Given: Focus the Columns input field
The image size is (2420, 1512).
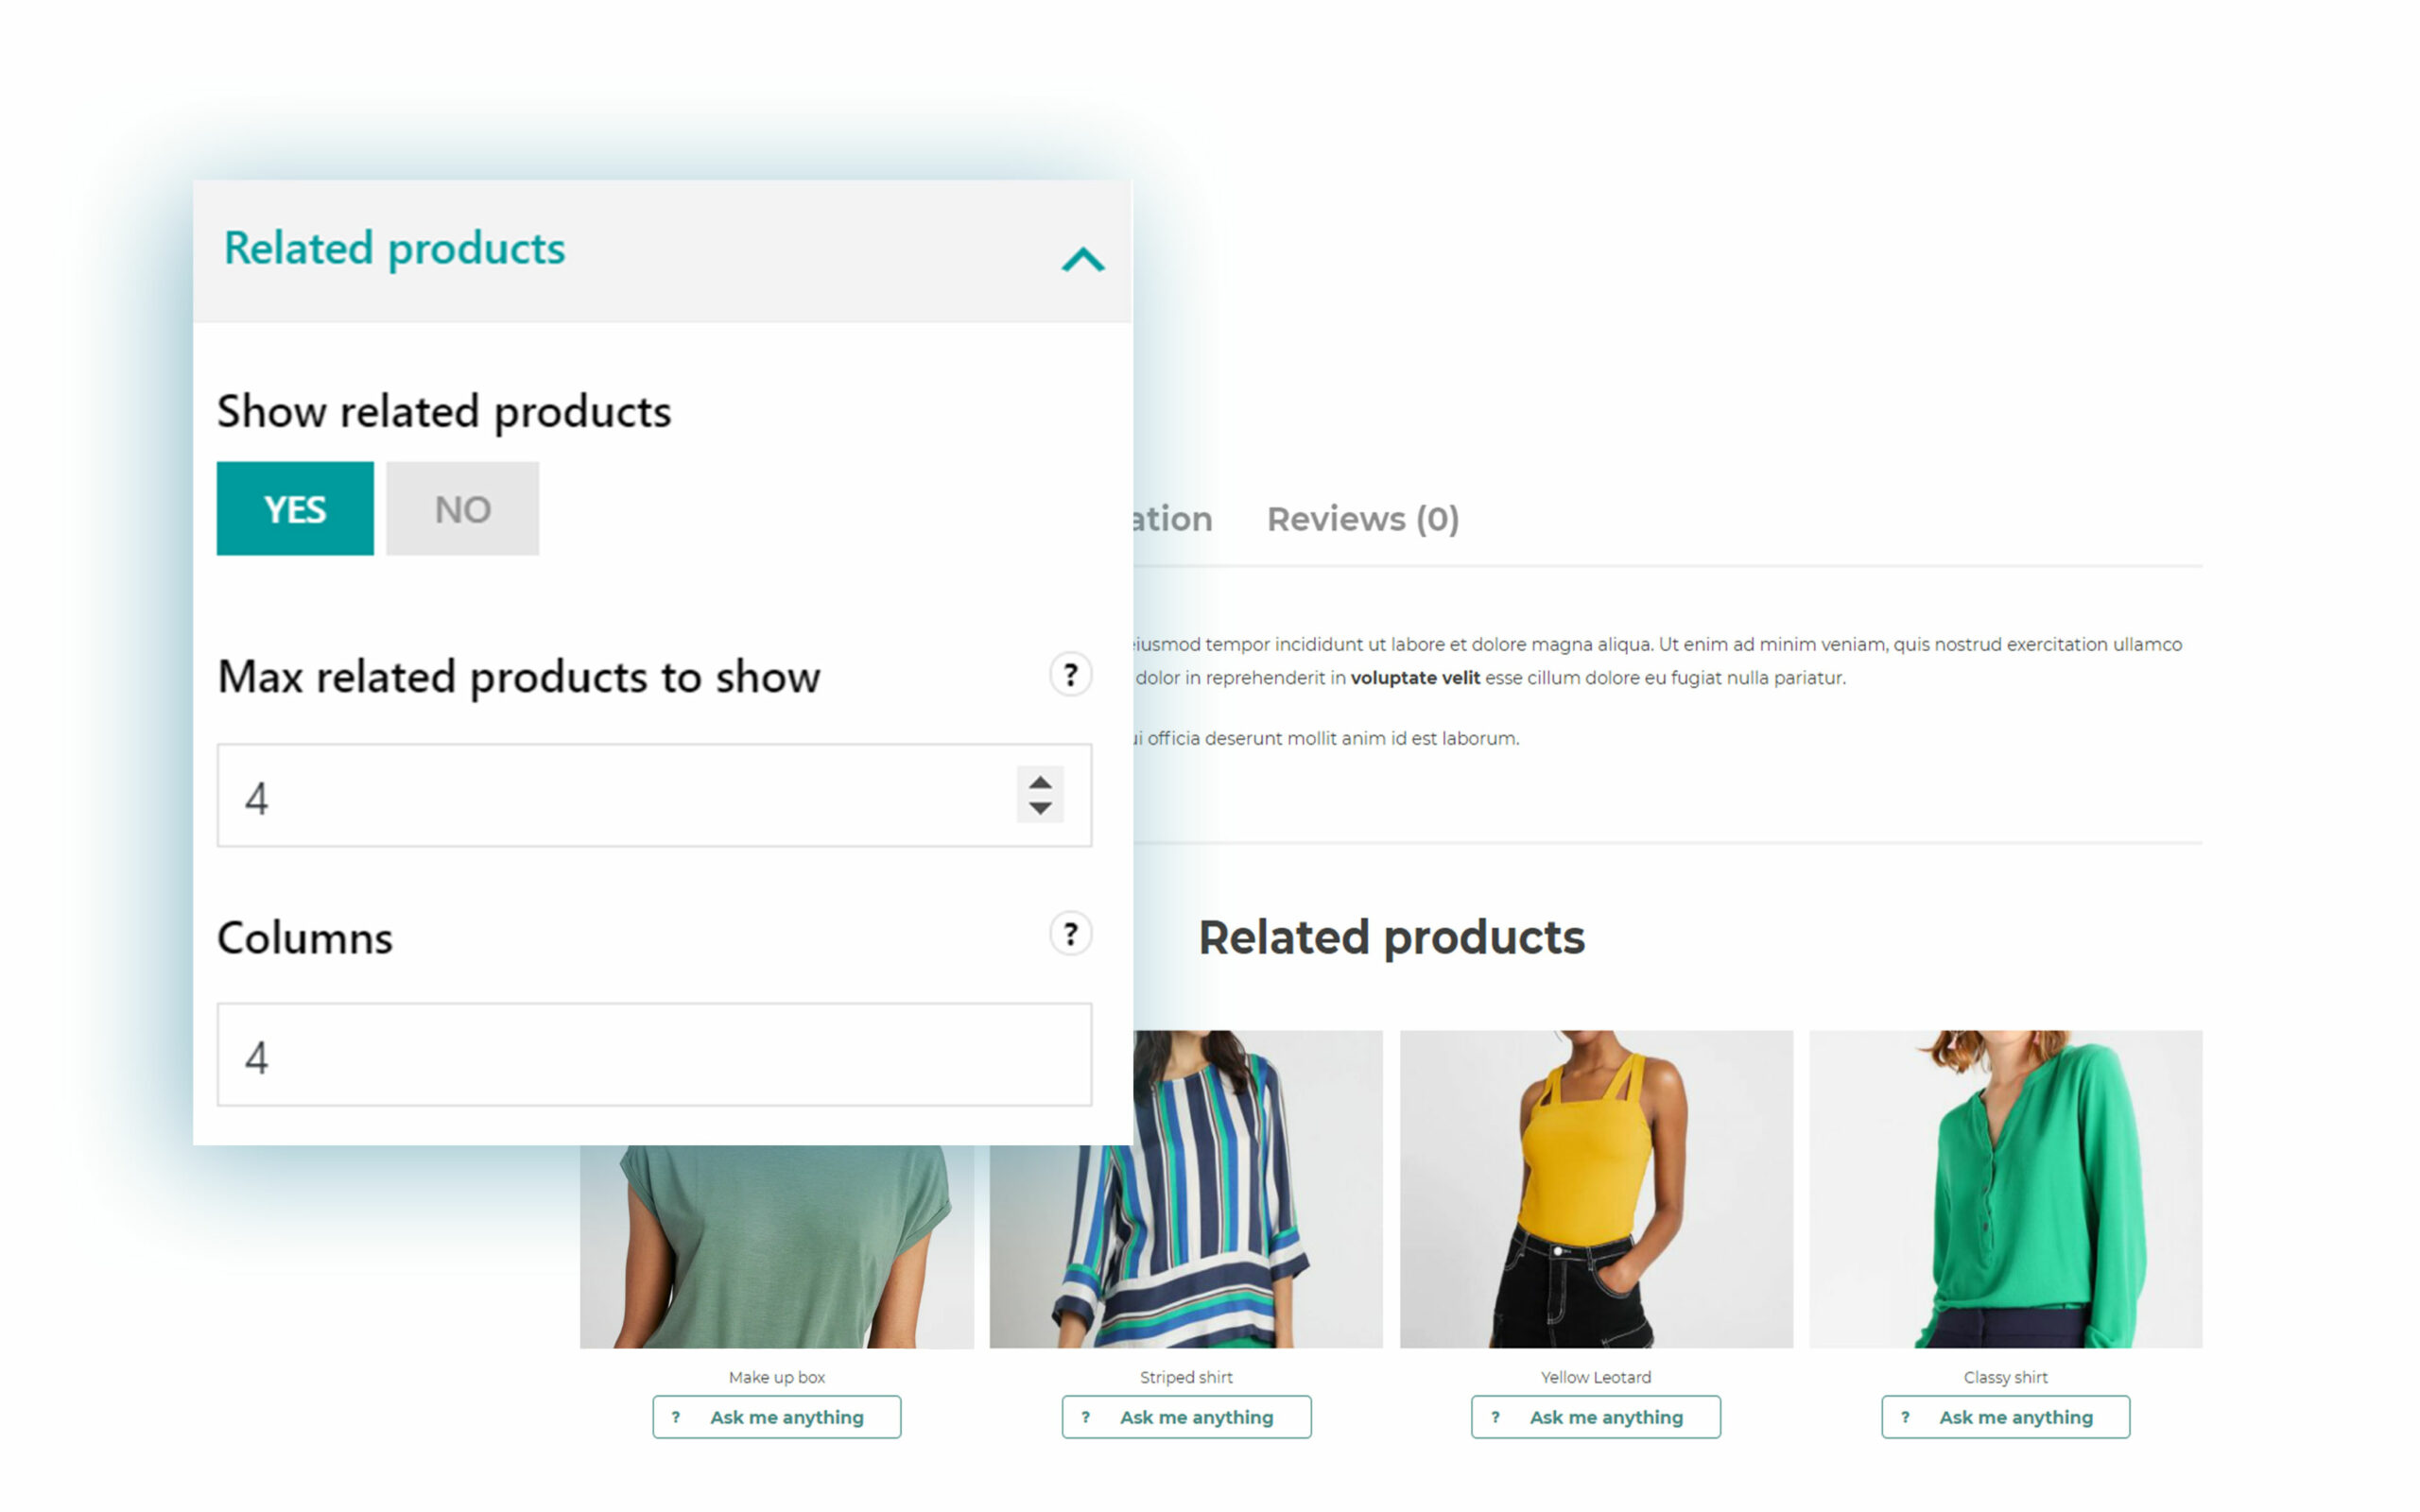Looking at the screenshot, I should pos(654,1054).
